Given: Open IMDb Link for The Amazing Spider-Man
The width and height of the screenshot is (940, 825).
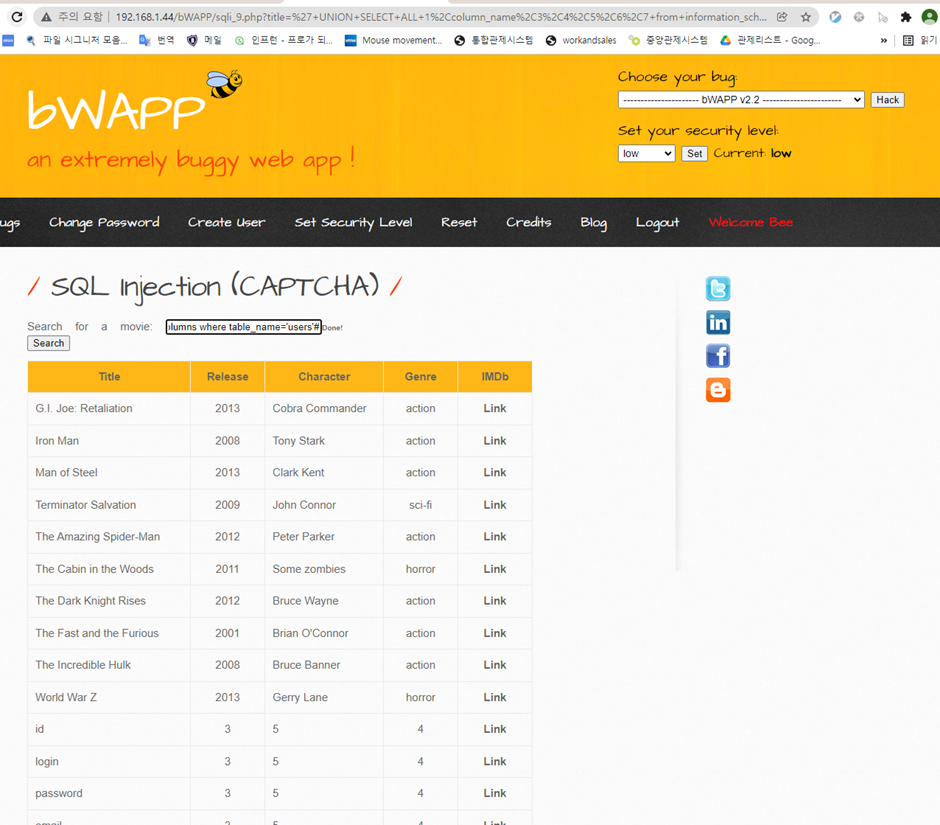Looking at the screenshot, I should (x=495, y=537).
